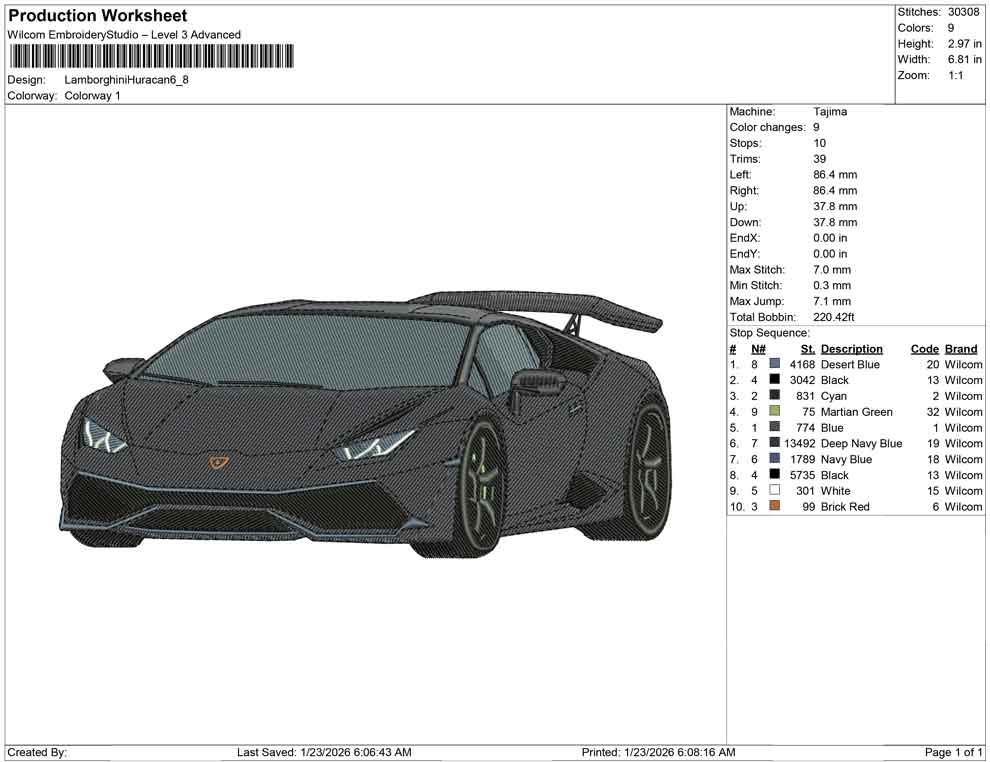Click the Production Worksheet title

click(x=97, y=16)
